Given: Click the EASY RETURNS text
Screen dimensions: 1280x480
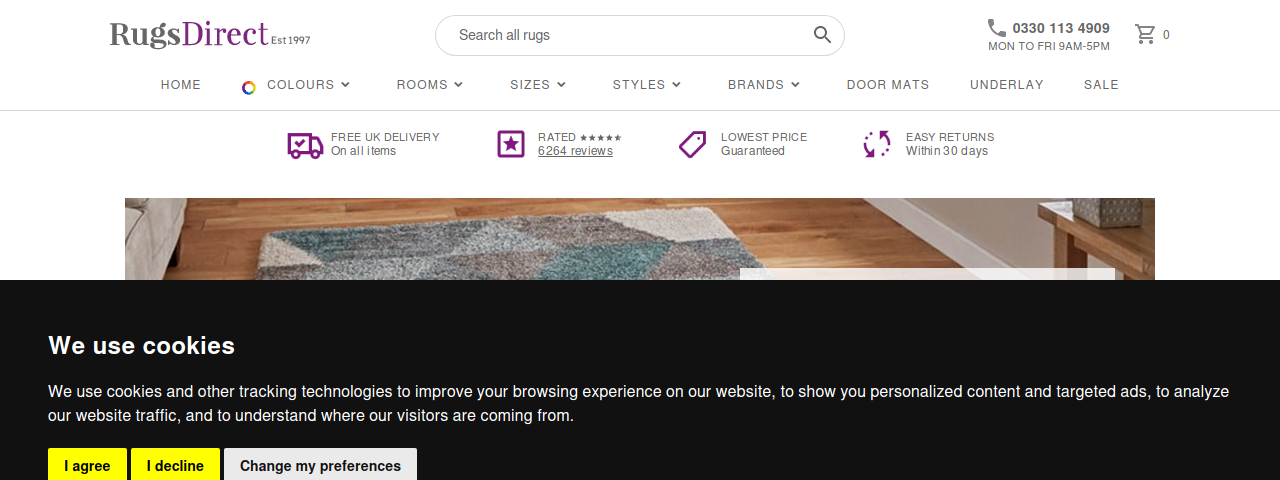Looking at the screenshot, I should [x=950, y=137].
